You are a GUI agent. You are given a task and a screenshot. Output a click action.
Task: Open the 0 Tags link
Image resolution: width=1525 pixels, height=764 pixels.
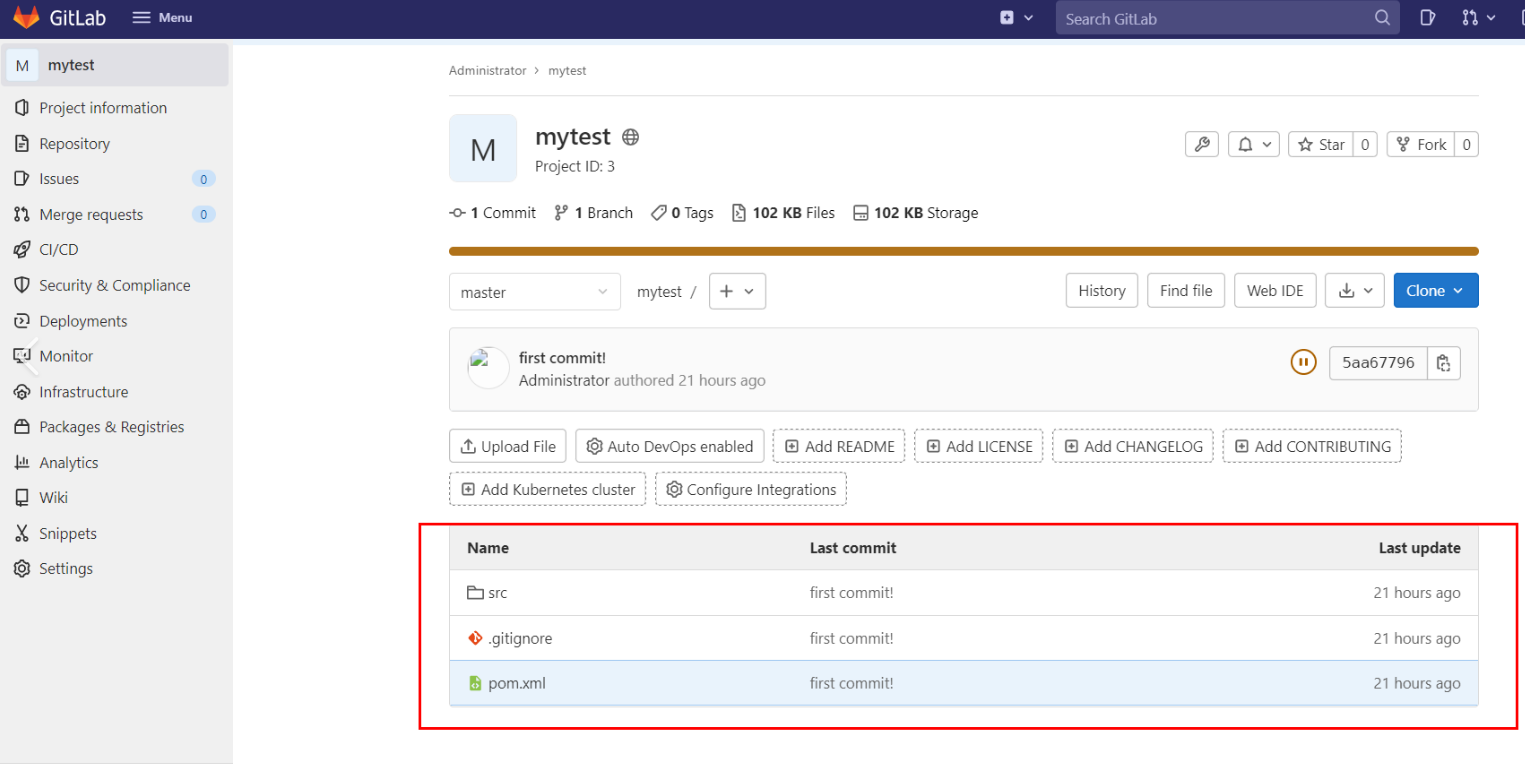[x=682, y=213]
